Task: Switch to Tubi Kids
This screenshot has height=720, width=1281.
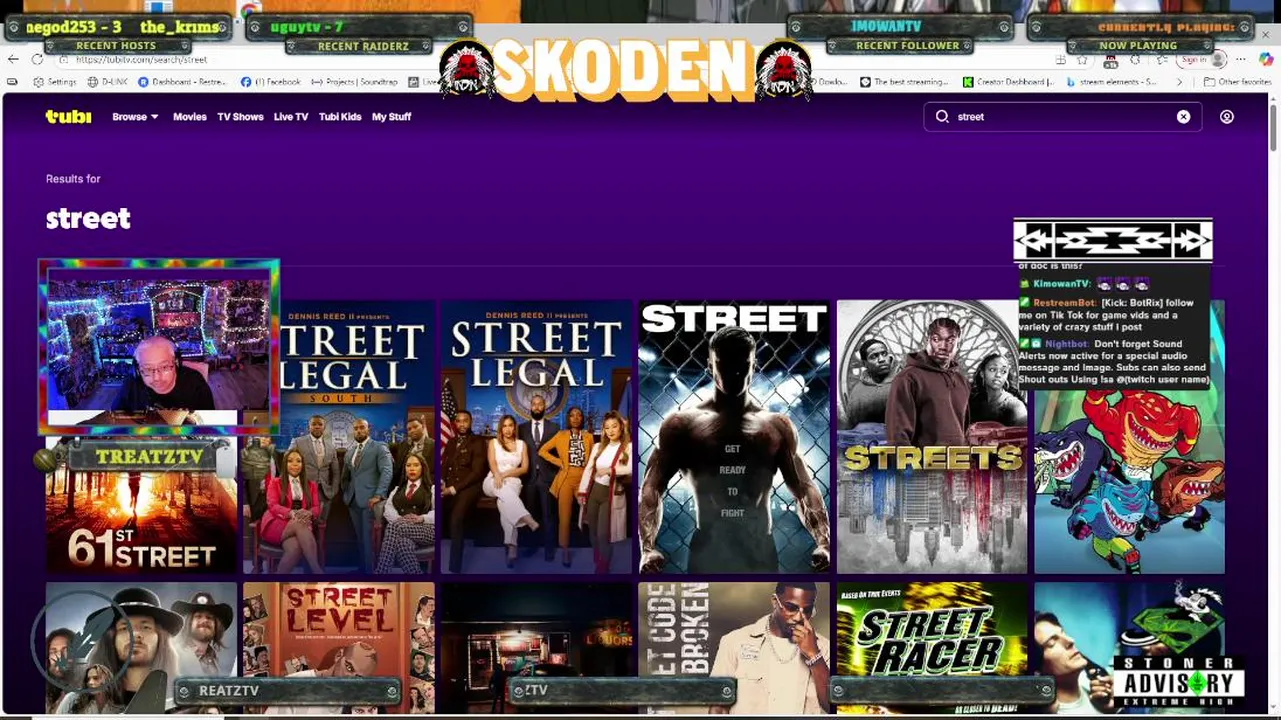Action: 340,117
